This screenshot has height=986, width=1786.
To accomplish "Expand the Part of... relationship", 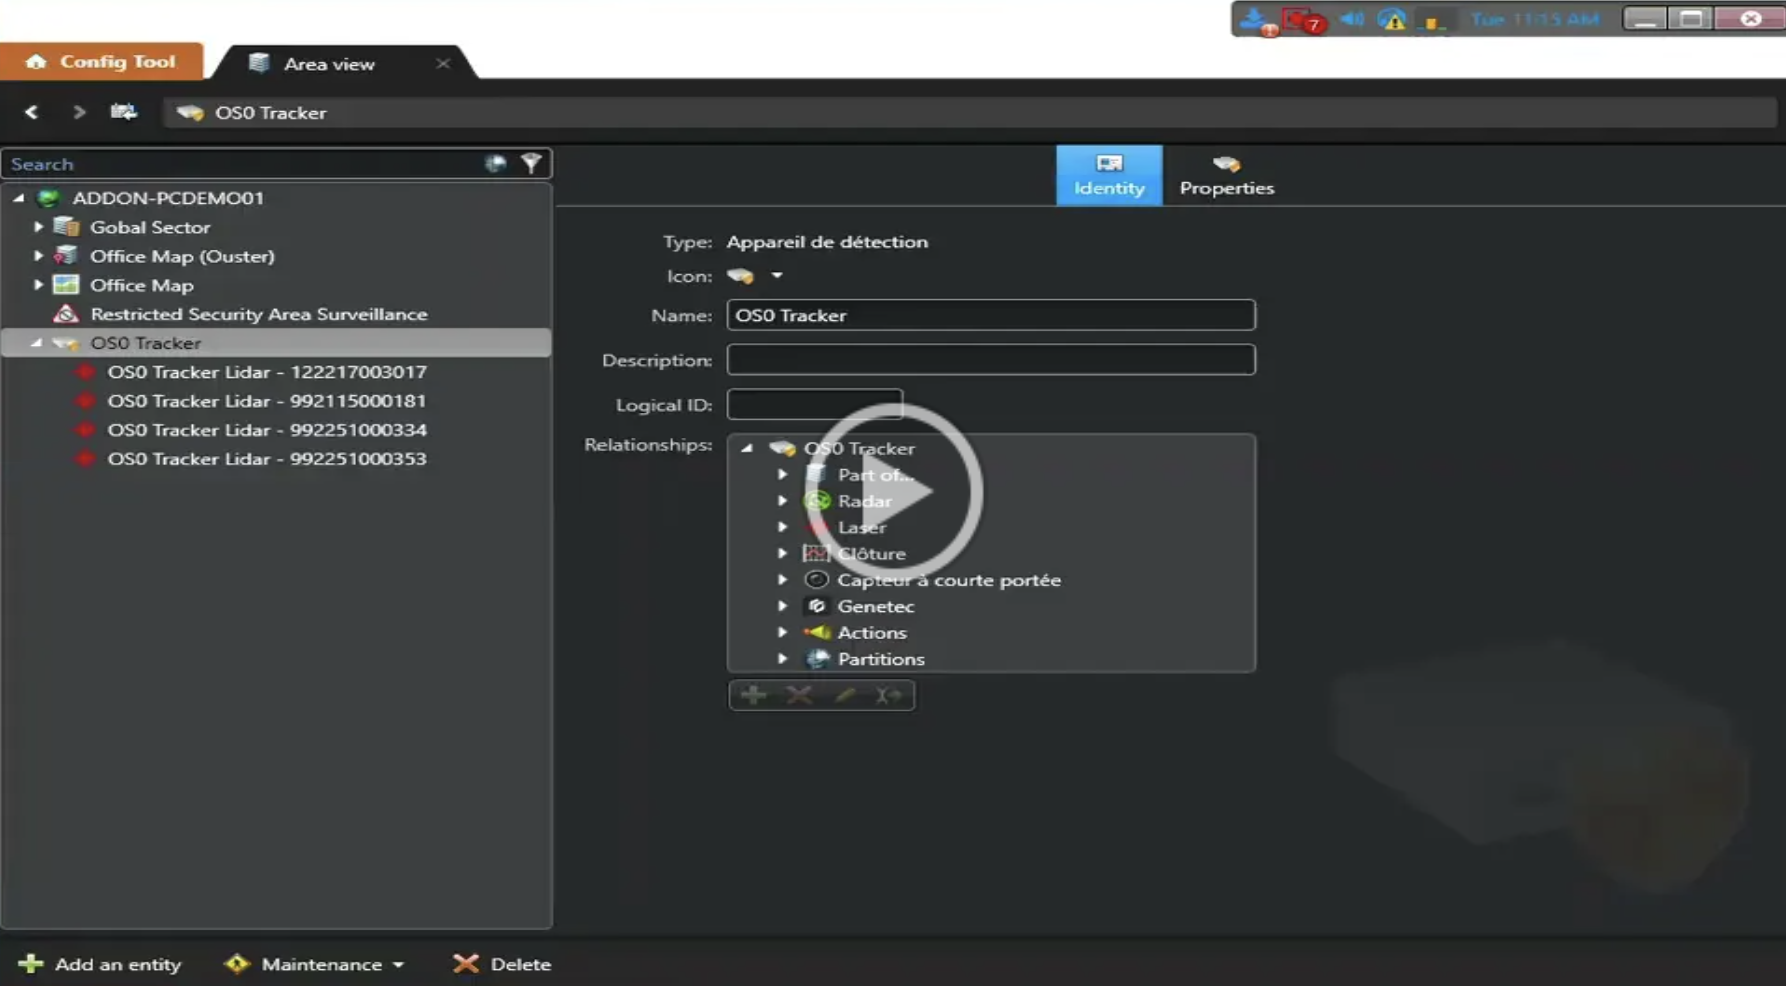I will pyautogui.click(x=783, y=475).
